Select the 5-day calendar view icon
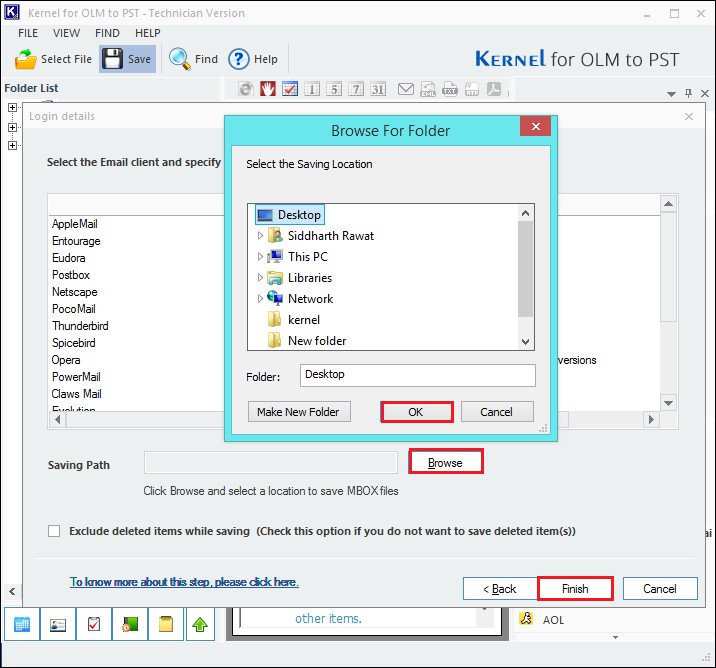 coord(334,89)
